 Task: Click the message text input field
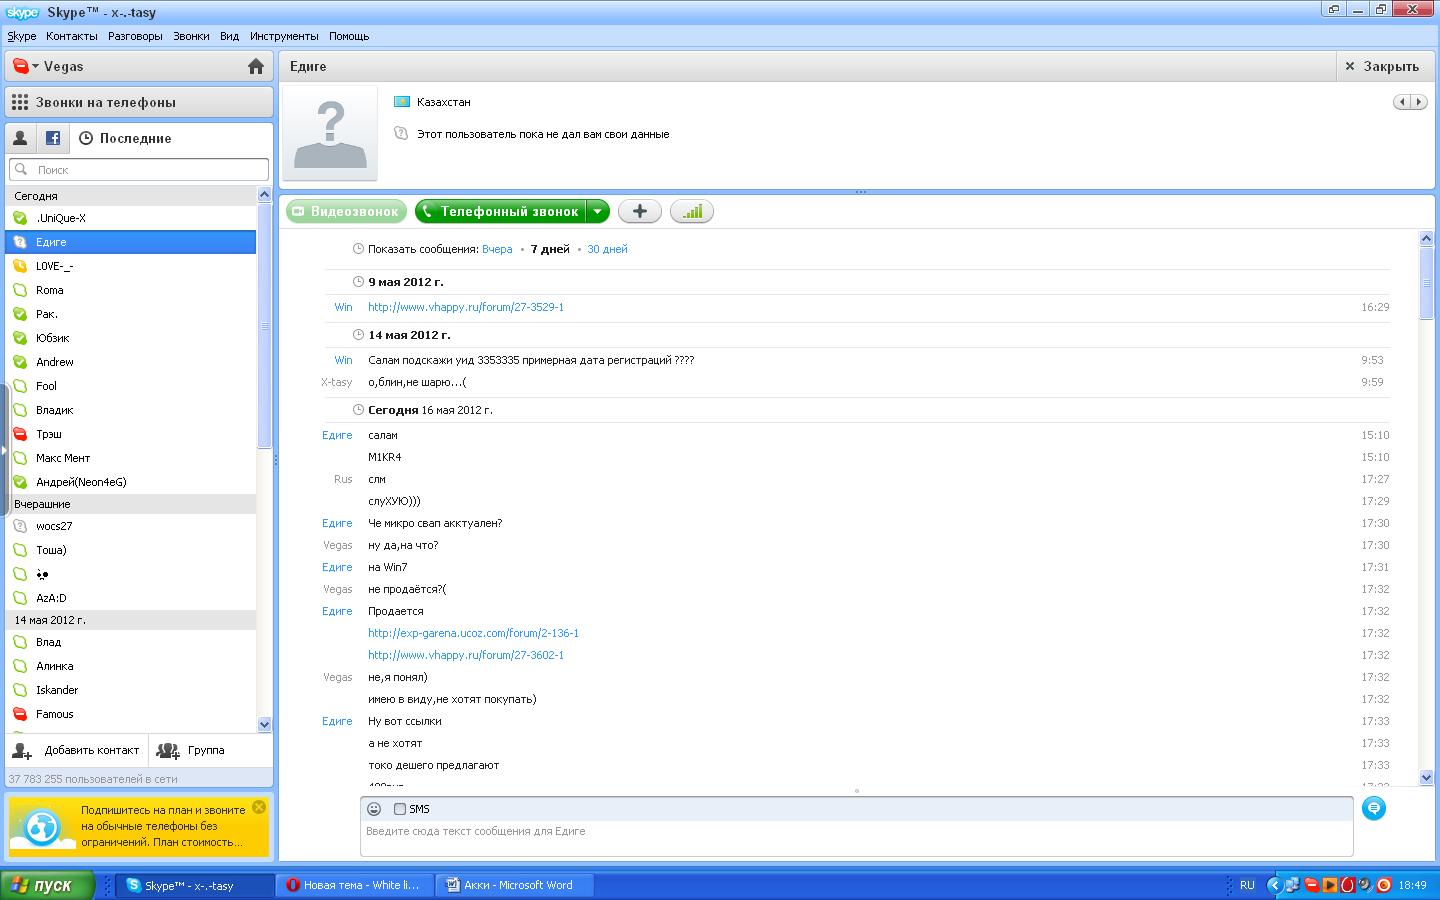tap(856, 838)
